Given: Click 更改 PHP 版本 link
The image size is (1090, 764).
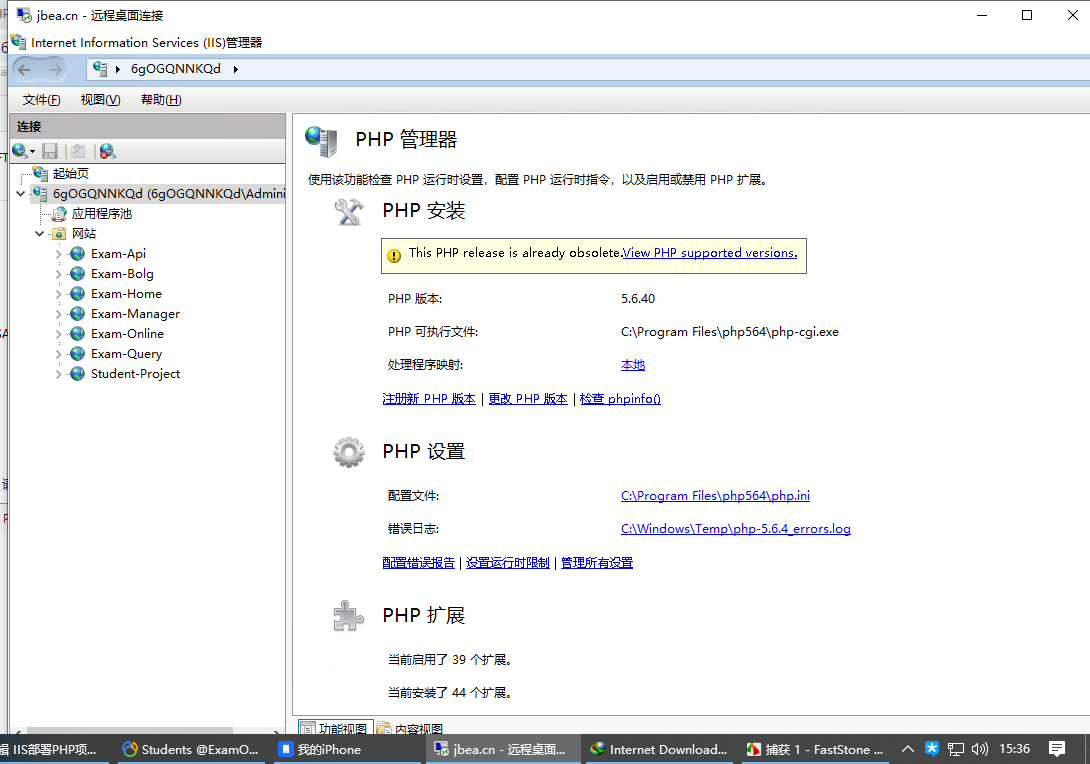Looking at the screenshot, I should coord(528,398).
